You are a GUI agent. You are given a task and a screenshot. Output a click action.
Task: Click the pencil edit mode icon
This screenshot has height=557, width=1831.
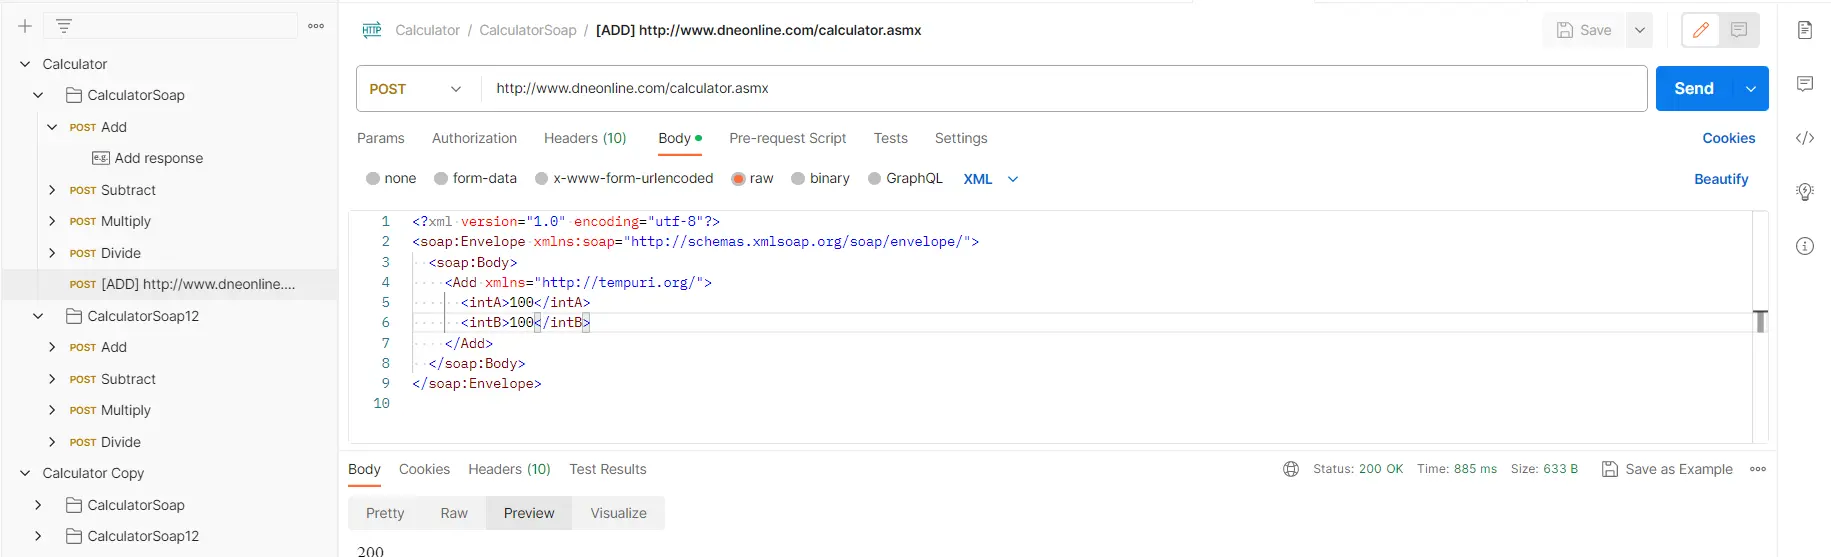pyautogui.click(x=1700, y=30)
